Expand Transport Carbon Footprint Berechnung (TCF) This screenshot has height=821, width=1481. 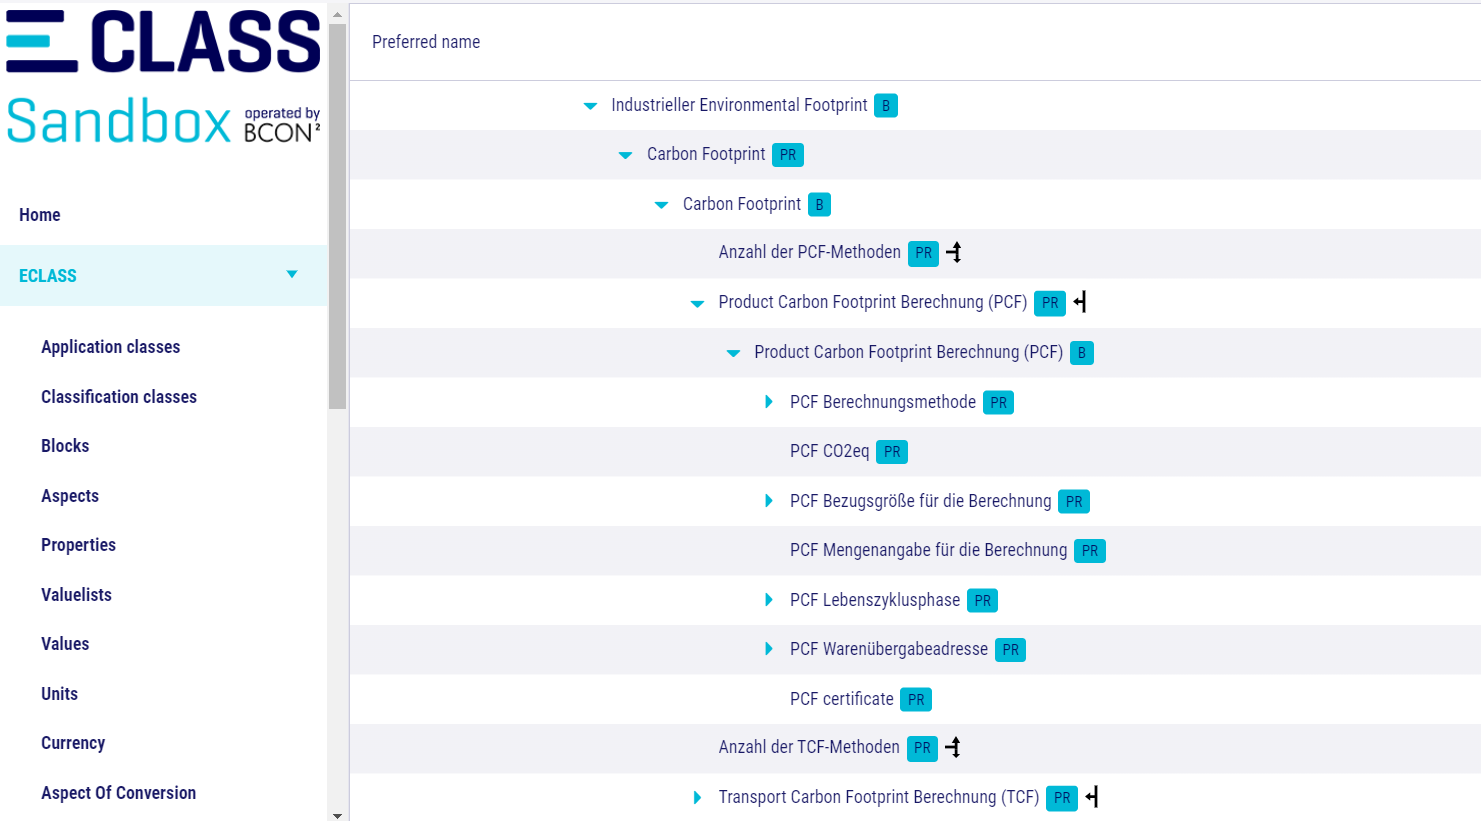(x=697, y=798)
